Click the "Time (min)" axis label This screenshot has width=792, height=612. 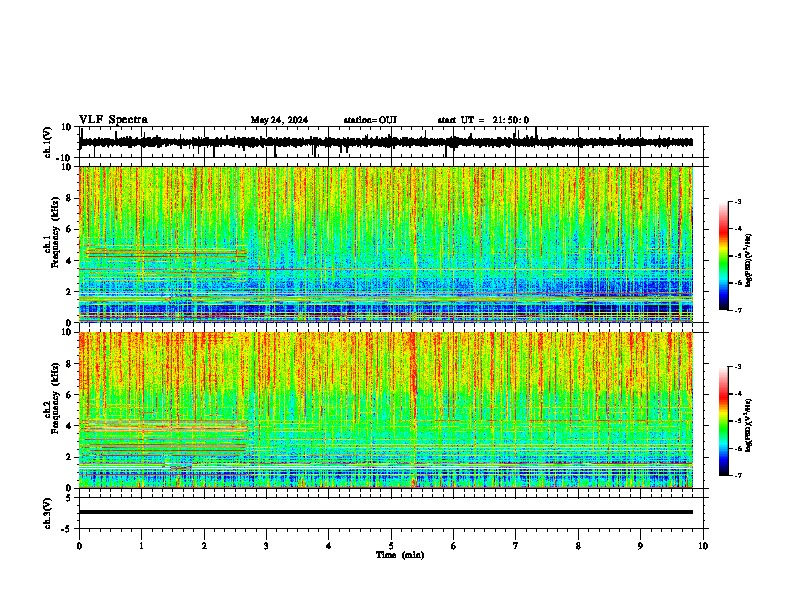(400, 555)
